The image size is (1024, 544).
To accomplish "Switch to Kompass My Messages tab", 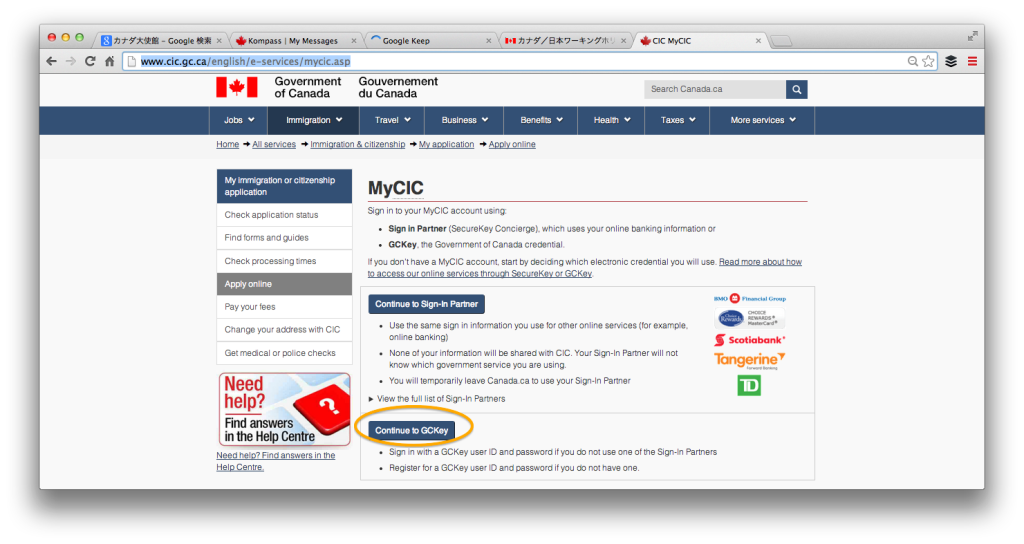I will pos(292,41).
